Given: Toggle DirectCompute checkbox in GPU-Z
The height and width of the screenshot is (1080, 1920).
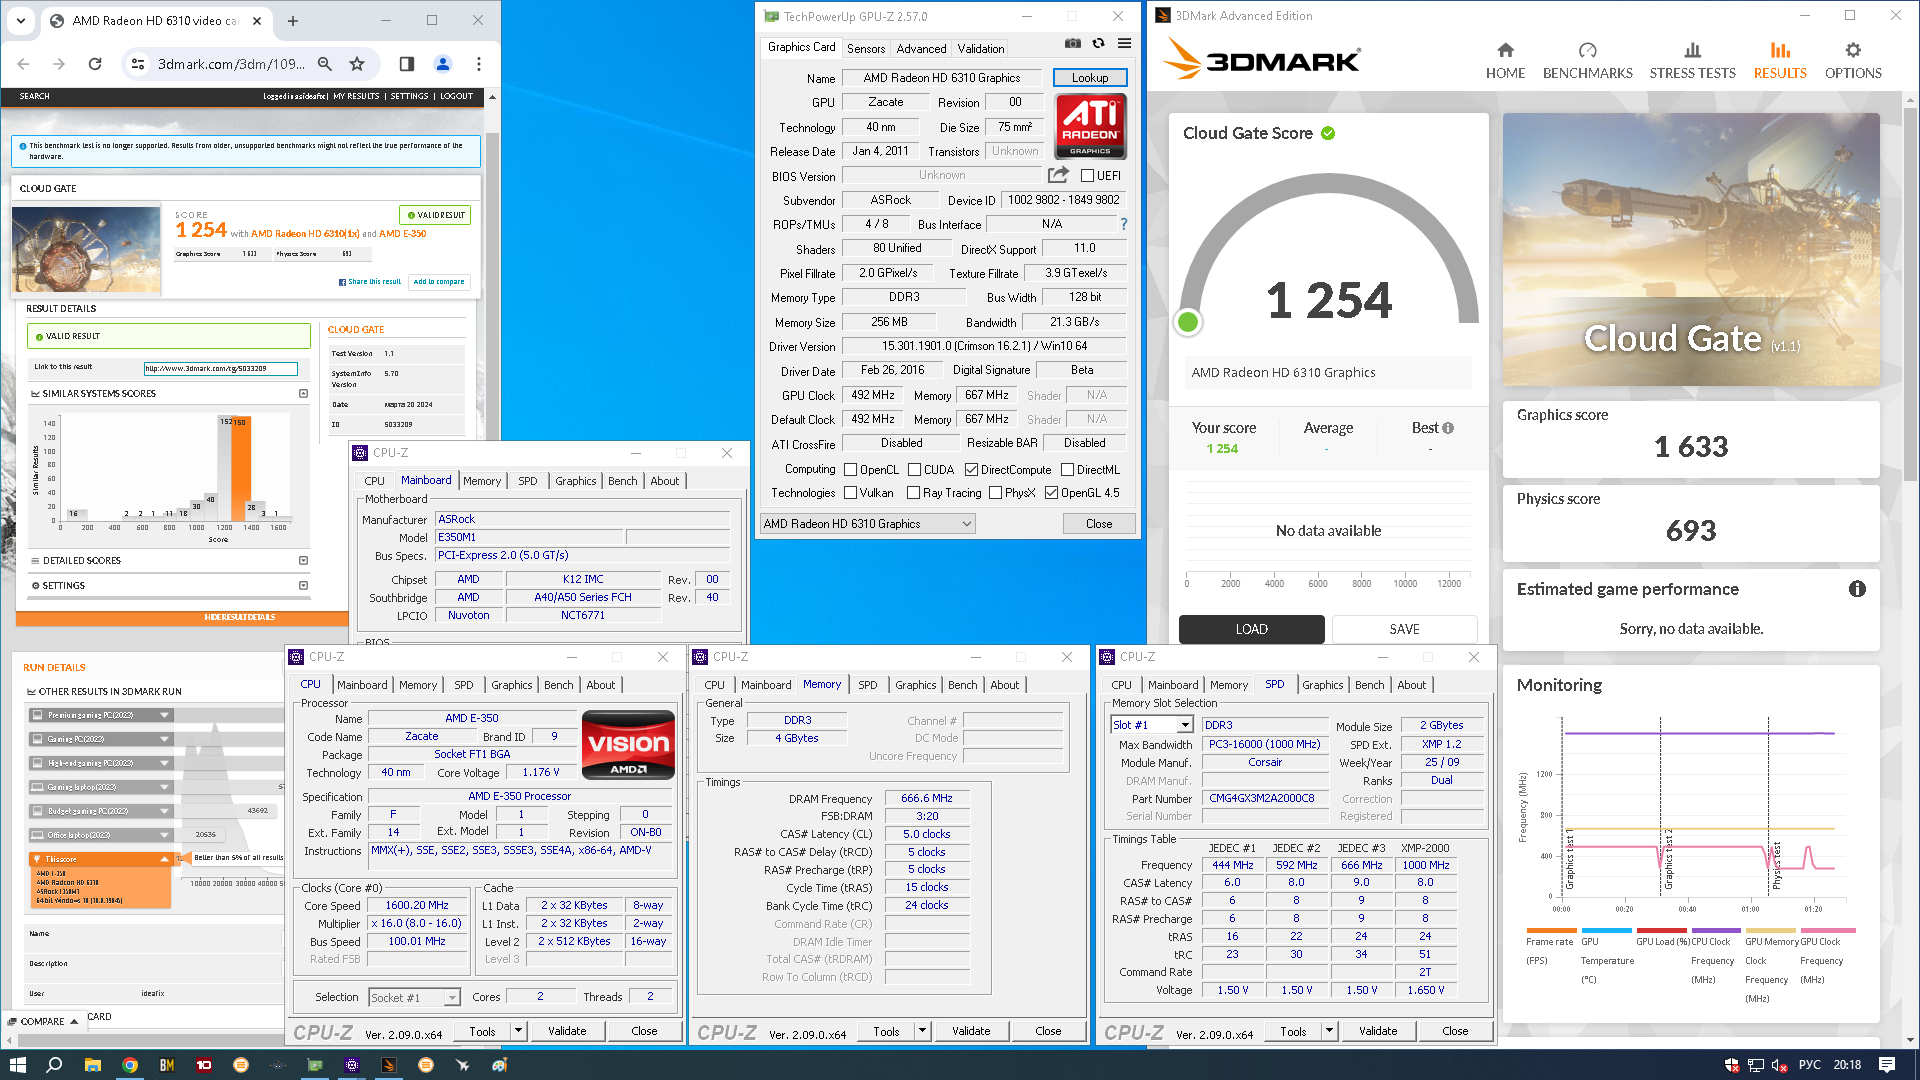Looking at the screenshot, I should 971,470.
